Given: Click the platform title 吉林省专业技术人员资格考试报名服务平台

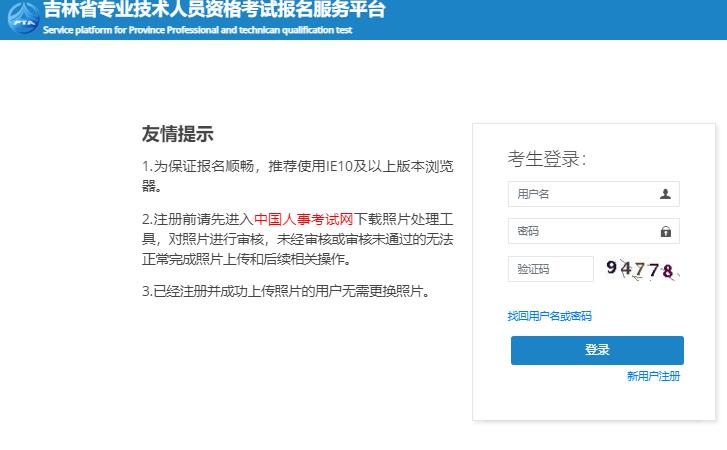Looking at the screenshot, I should tap(214, 9).
